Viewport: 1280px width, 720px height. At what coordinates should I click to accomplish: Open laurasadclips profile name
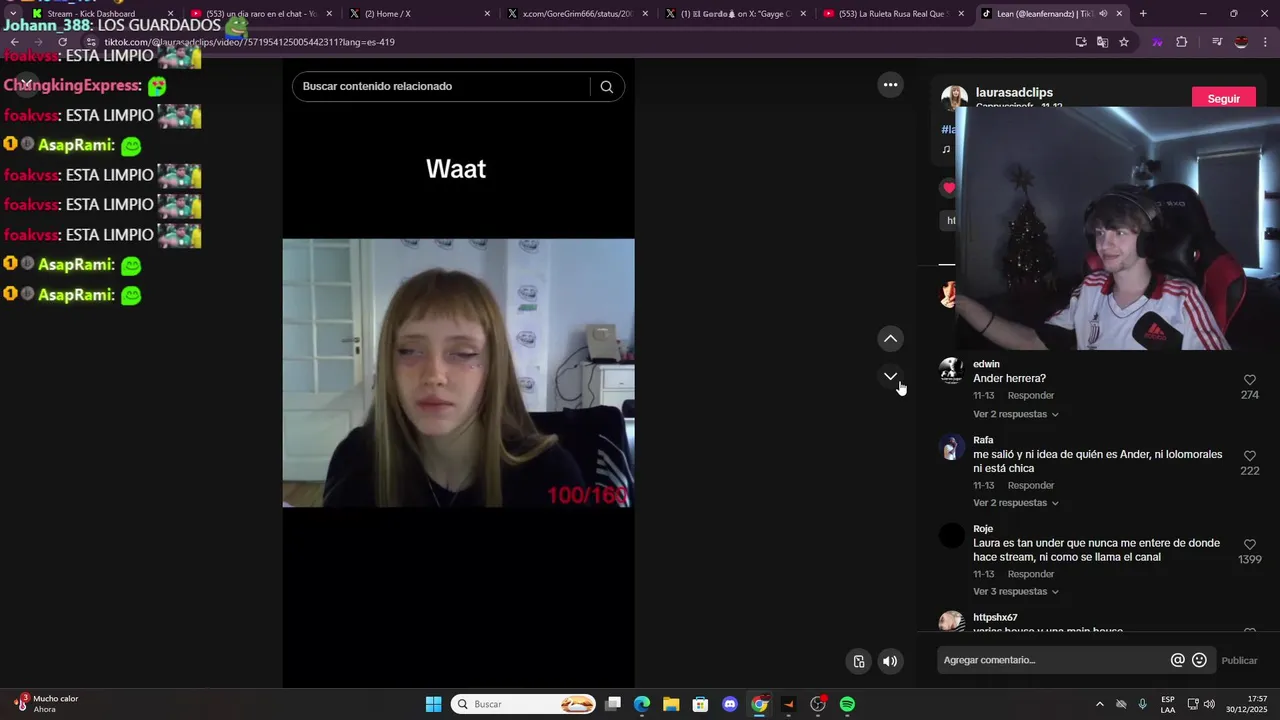pyautogui.click(x=1014, y=92)
